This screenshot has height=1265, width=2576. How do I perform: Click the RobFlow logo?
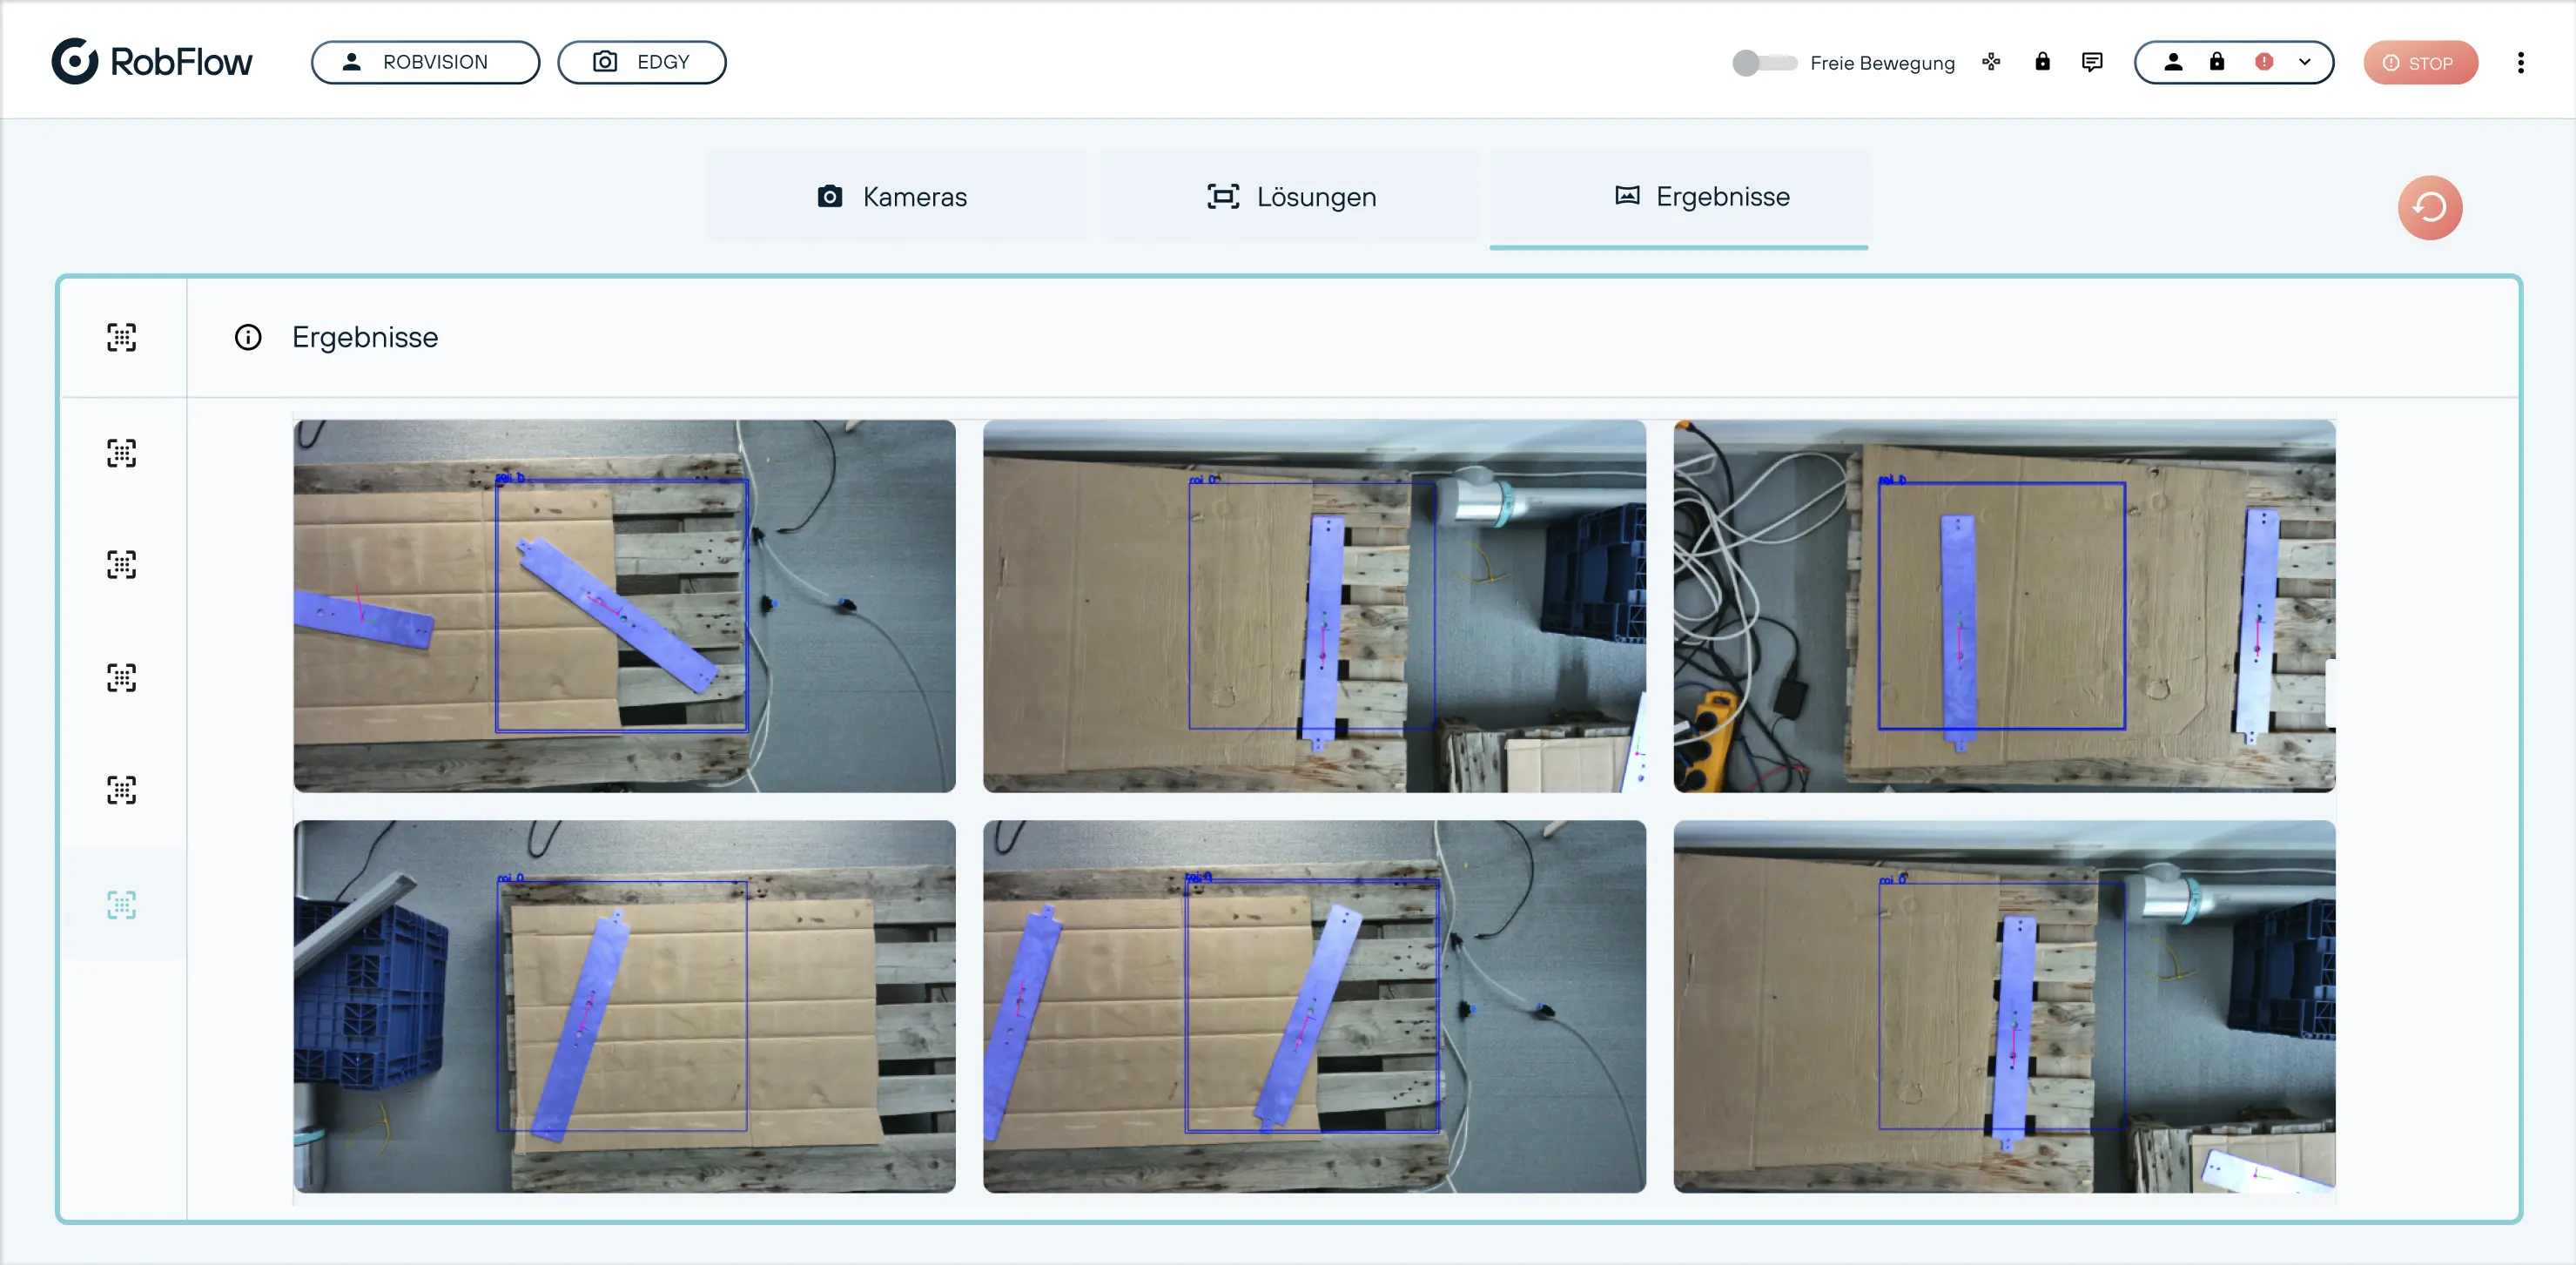click(x=152, y=62)
